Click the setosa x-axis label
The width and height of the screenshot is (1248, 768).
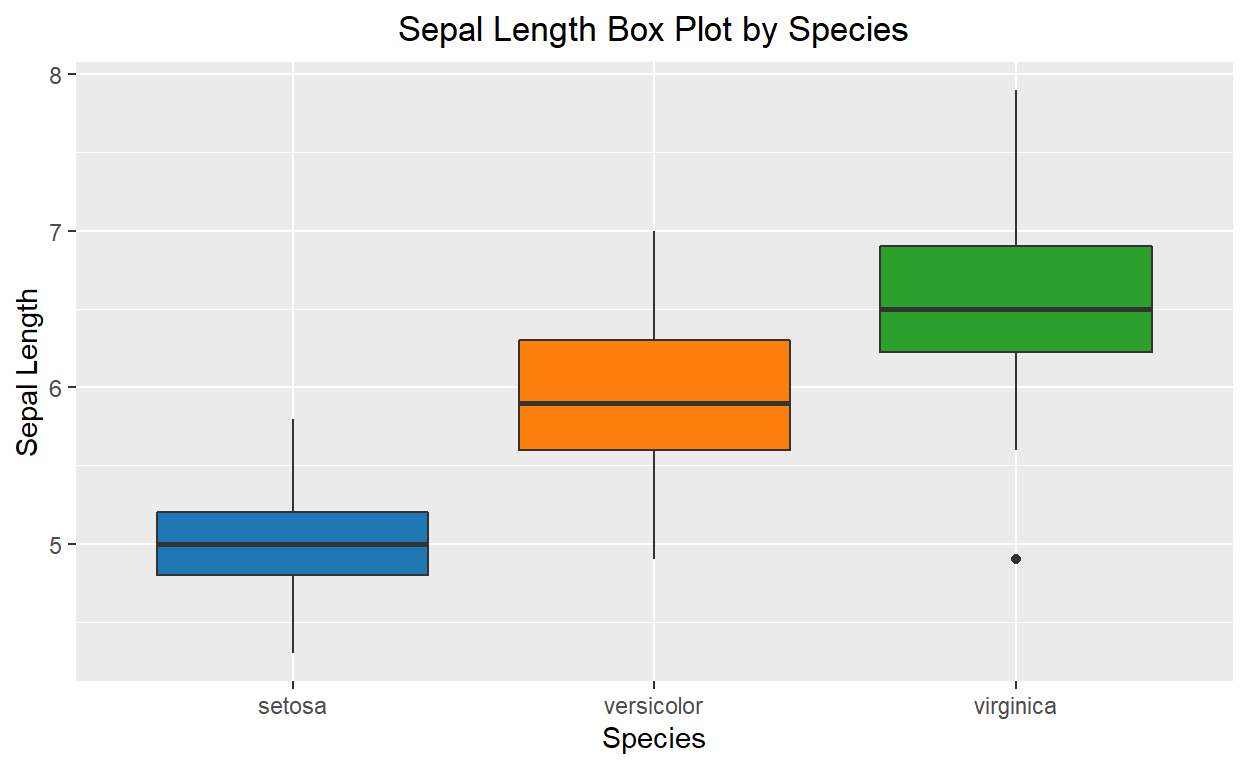point(293,706)
